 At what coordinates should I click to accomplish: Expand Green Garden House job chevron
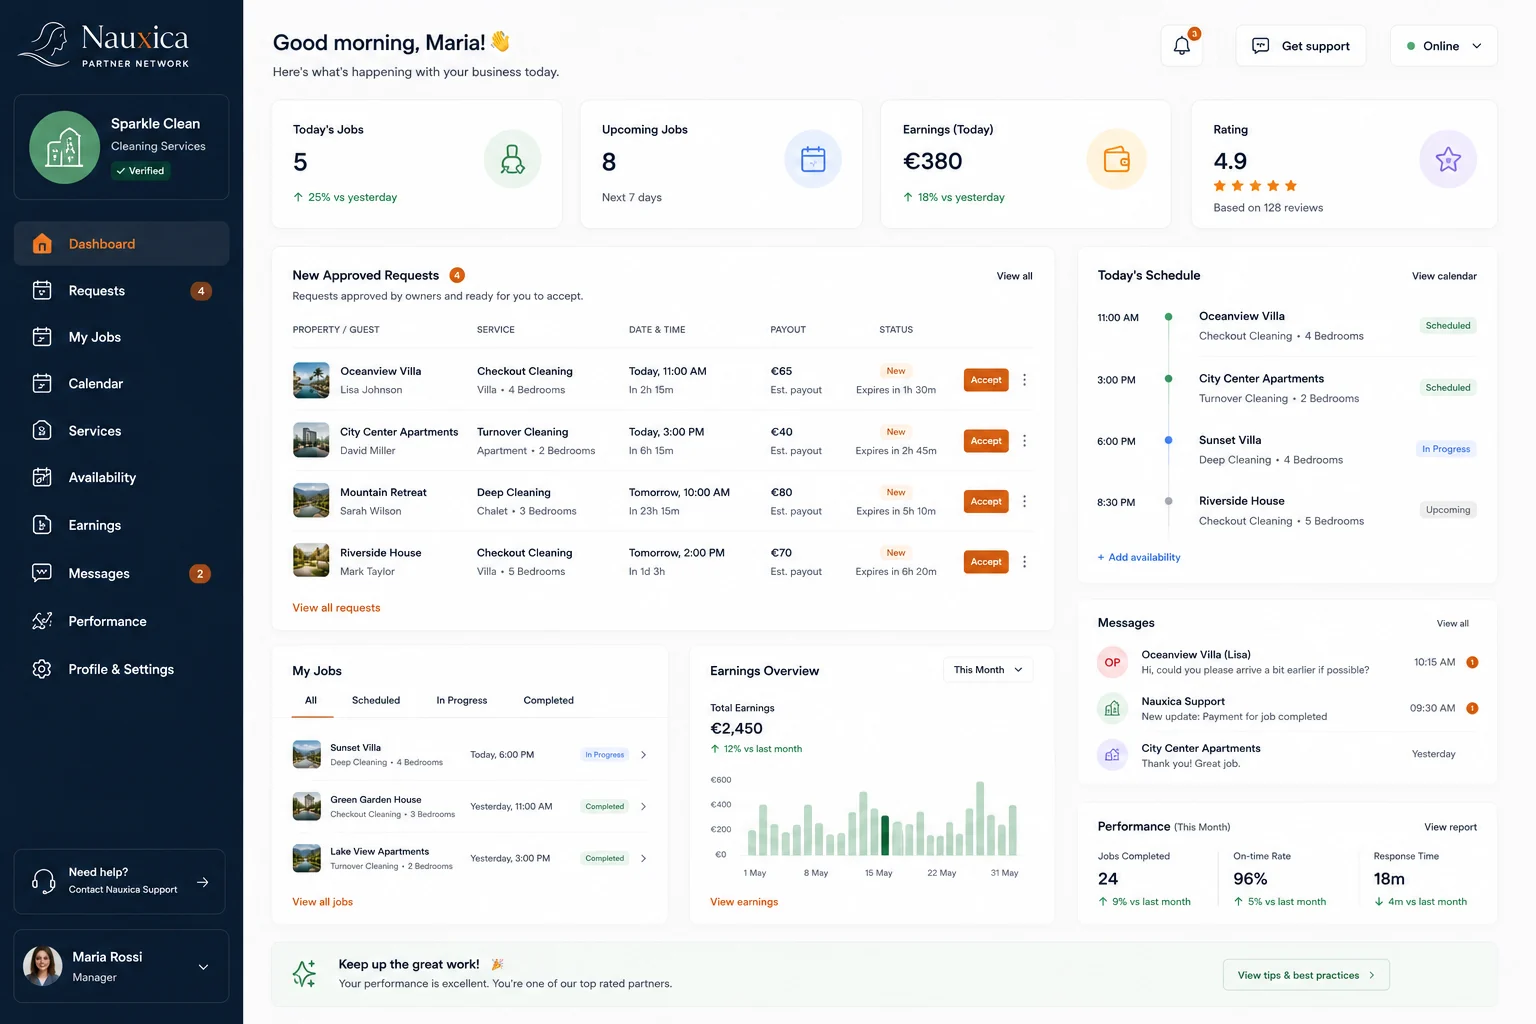pos(643,807)
